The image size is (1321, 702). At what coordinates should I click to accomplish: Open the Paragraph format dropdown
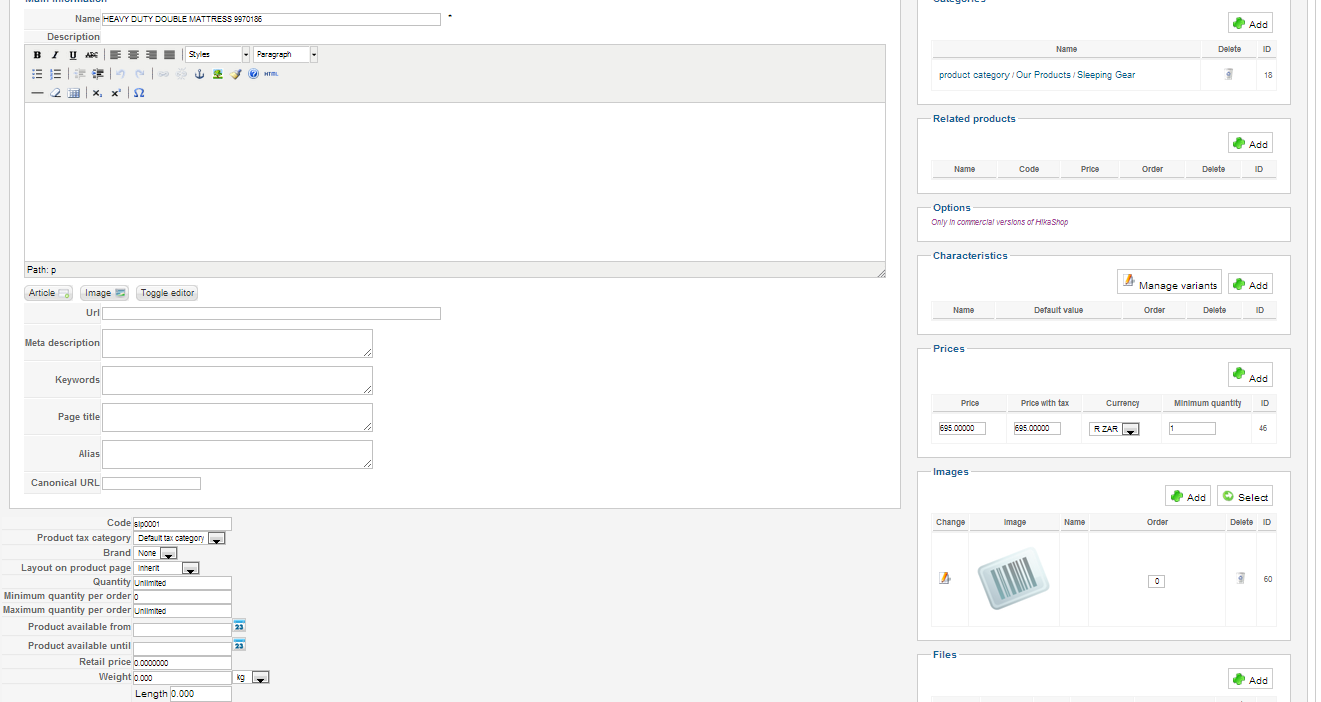pyautogui.click(x=286, y=55)
